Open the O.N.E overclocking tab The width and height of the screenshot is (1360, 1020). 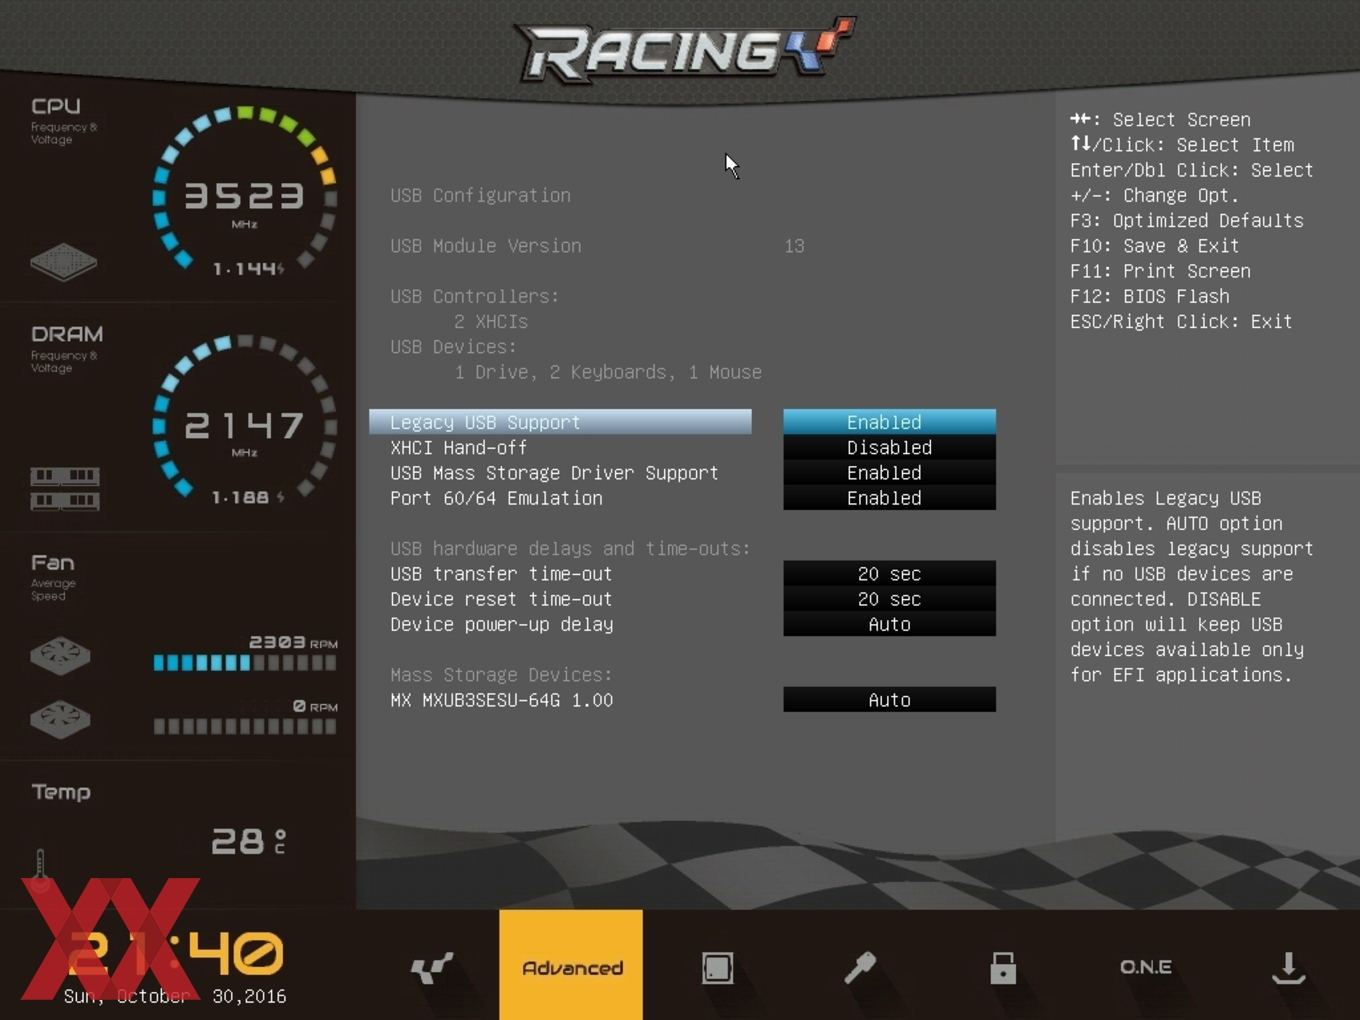[x=1146, y=967]
